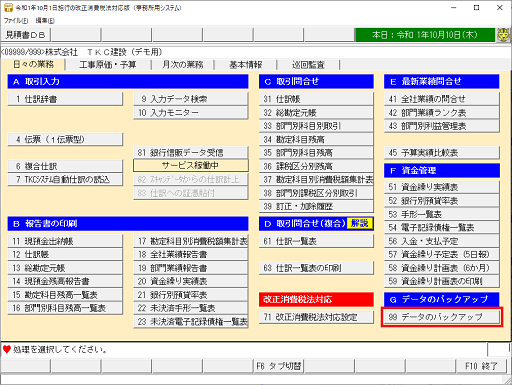The height and width of the screenshot is (385, 512).
Task: Click the entry field right of the status message
Action: coord(498,349)
